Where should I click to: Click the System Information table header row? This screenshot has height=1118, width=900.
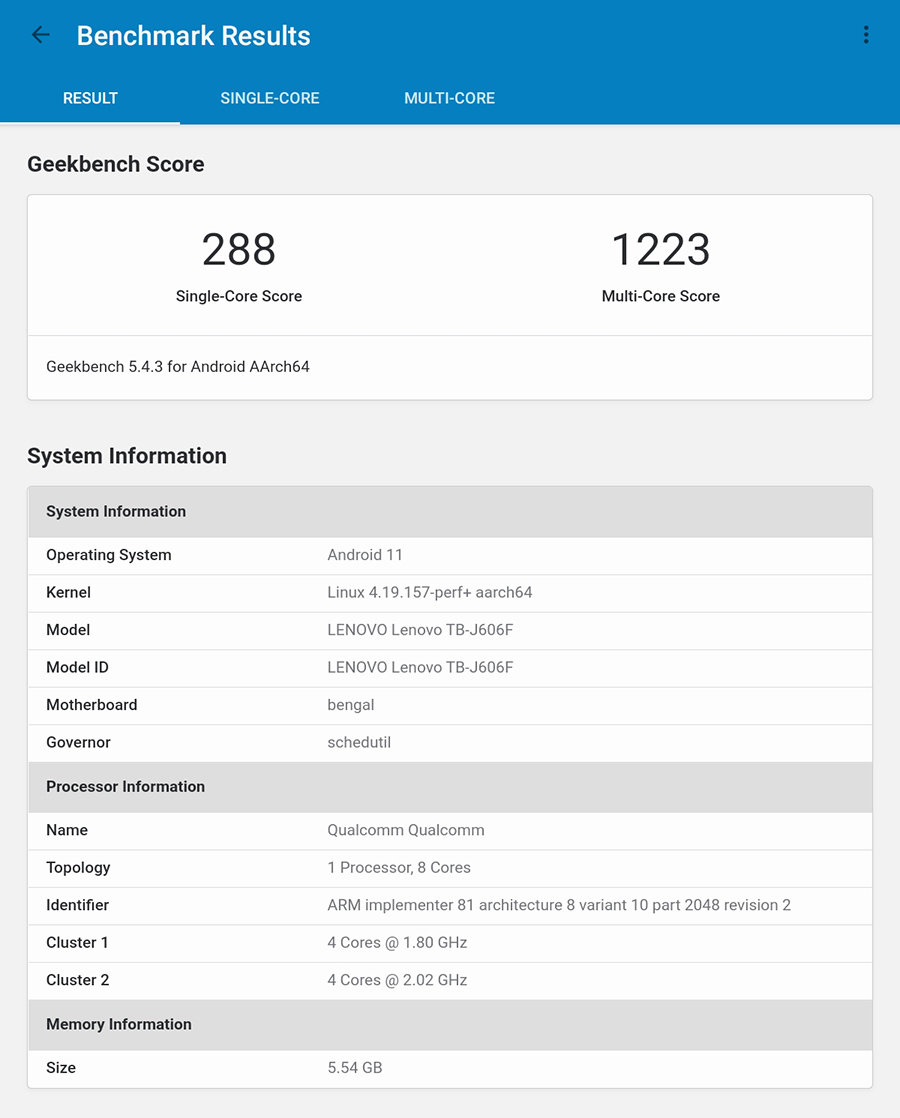click(x=450, y=512)
